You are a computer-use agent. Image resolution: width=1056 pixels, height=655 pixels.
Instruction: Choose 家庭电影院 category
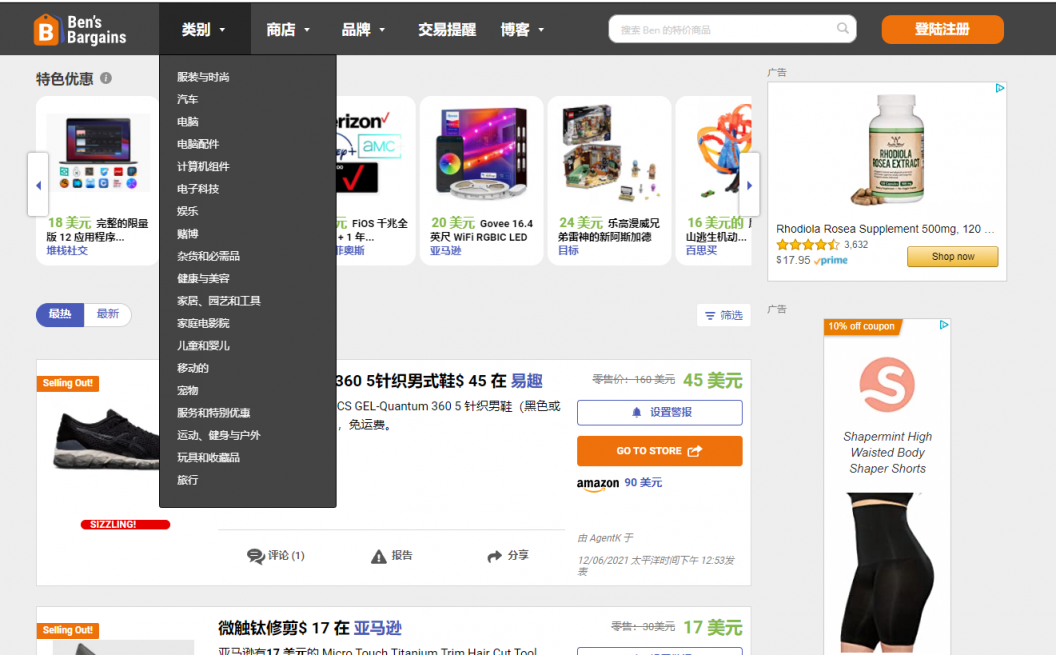[203, 323]
